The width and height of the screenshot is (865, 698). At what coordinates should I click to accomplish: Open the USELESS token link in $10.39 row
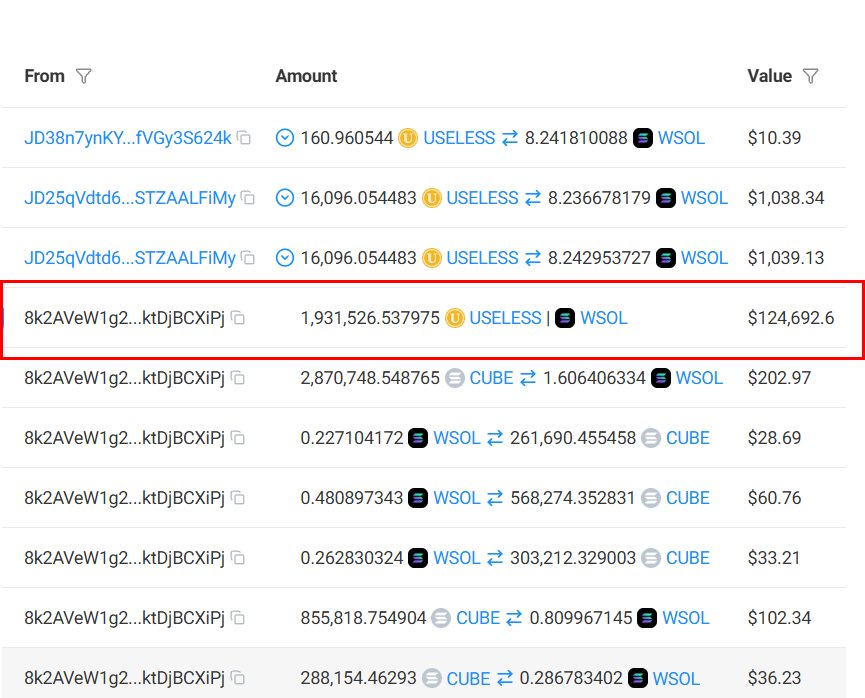(x=460, y=138)
